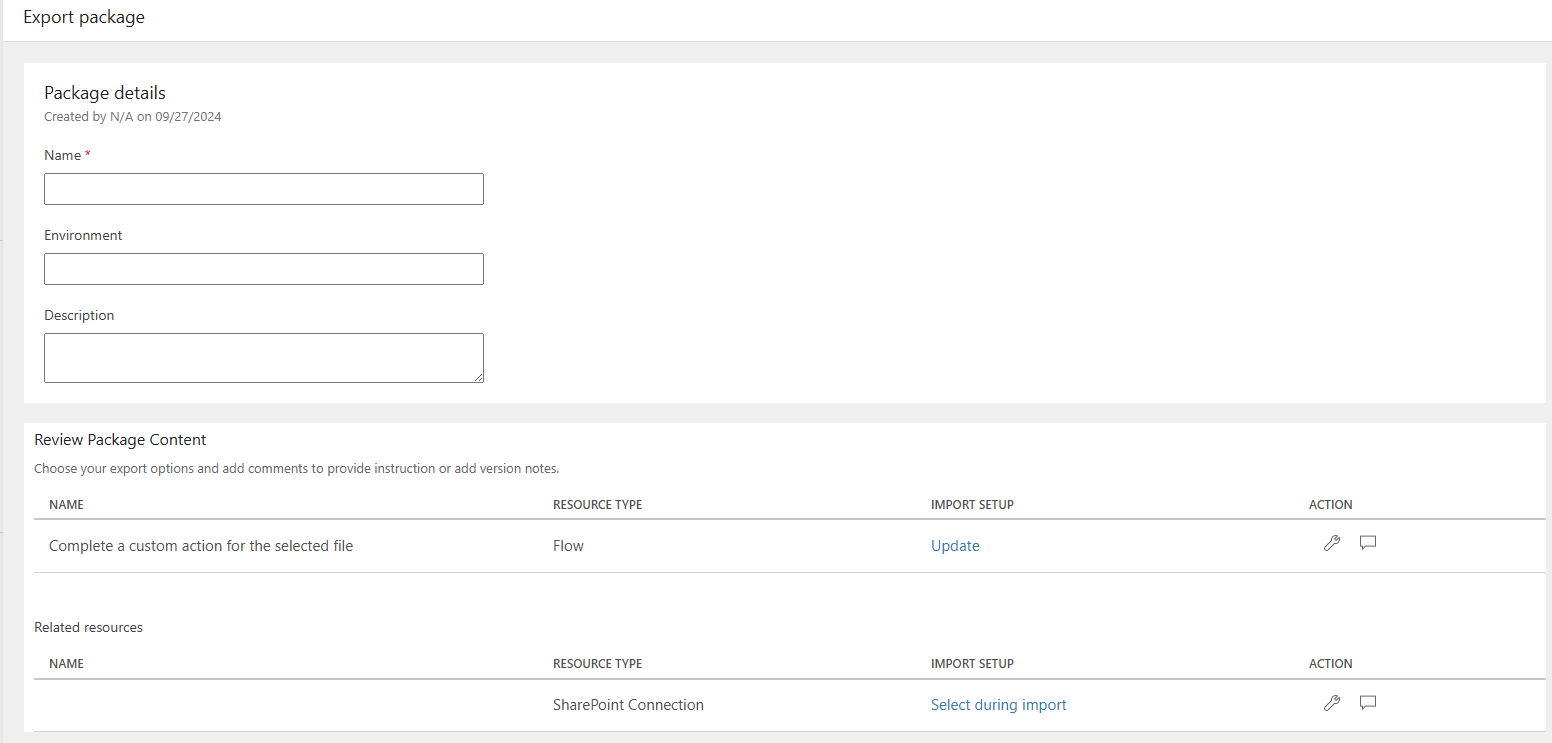Select the Name field label
The image size is (1552, 743).
pos(63,155)
